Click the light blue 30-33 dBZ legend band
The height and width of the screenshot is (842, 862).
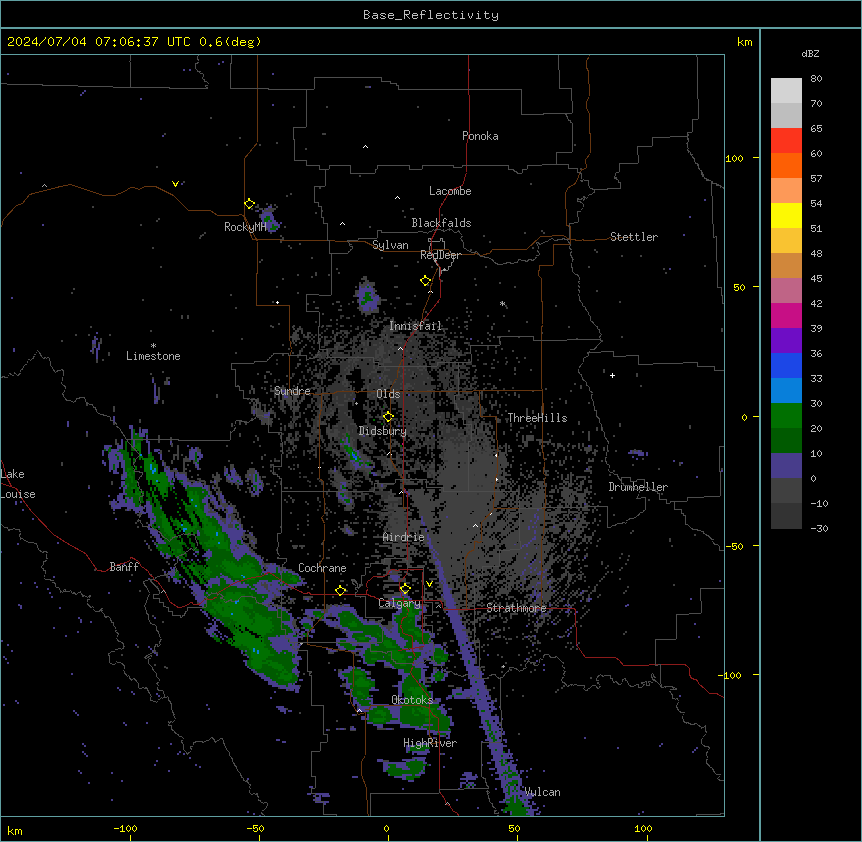pos(786,391)
